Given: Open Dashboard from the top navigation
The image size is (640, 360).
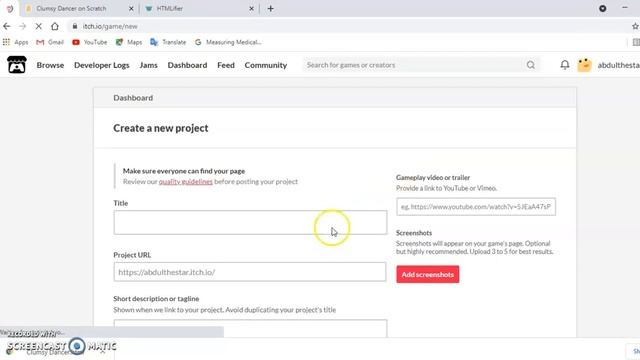Looking at the screenshot, I should 187,65.
